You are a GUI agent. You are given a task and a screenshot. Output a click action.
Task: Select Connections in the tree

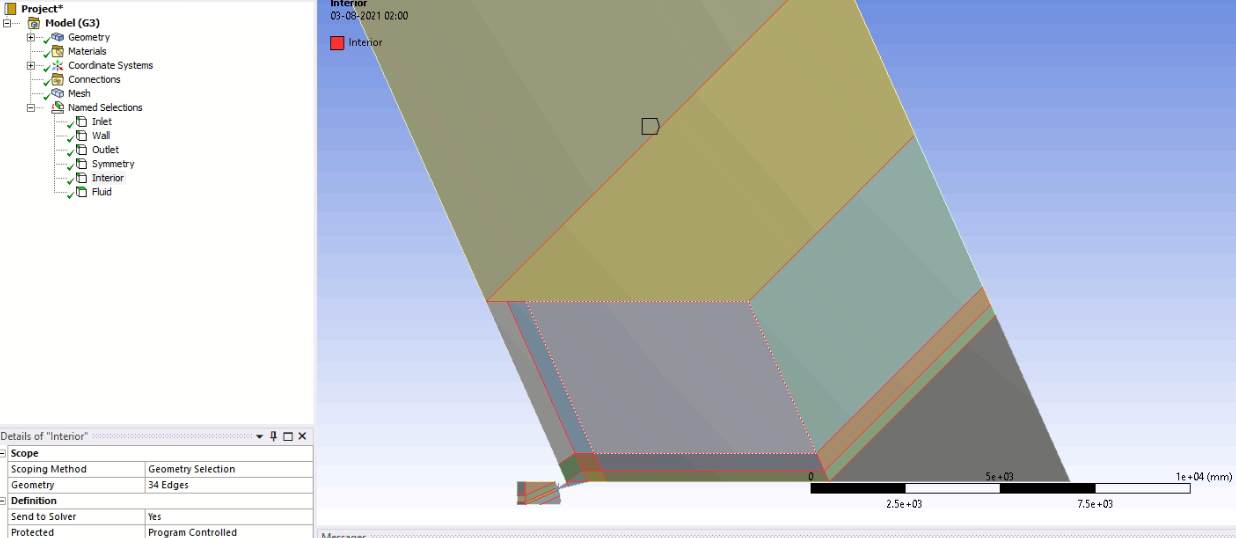[x=94, y=79]
